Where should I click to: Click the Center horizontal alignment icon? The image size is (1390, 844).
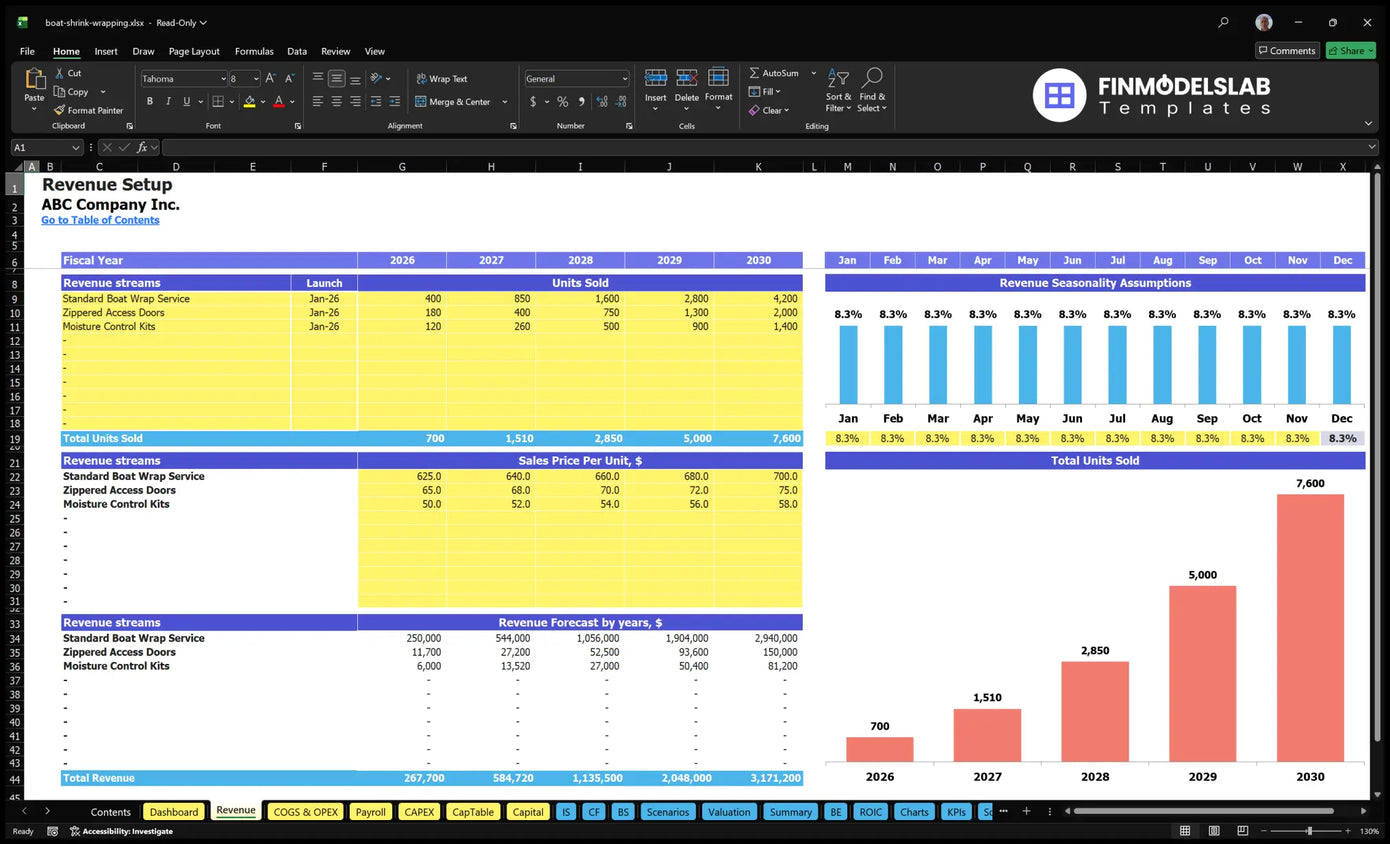(337, 101)
